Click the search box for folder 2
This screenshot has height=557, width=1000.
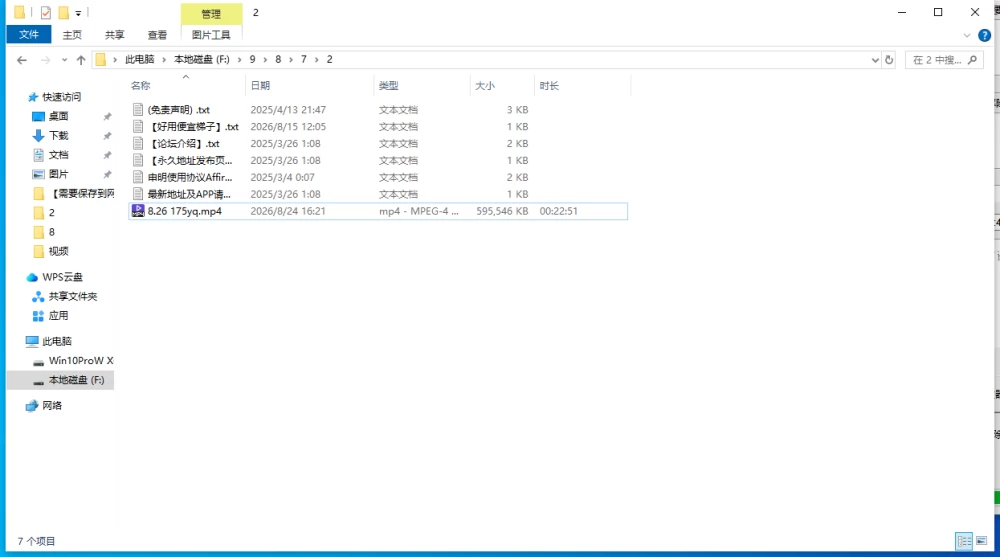tap(944, 60)
